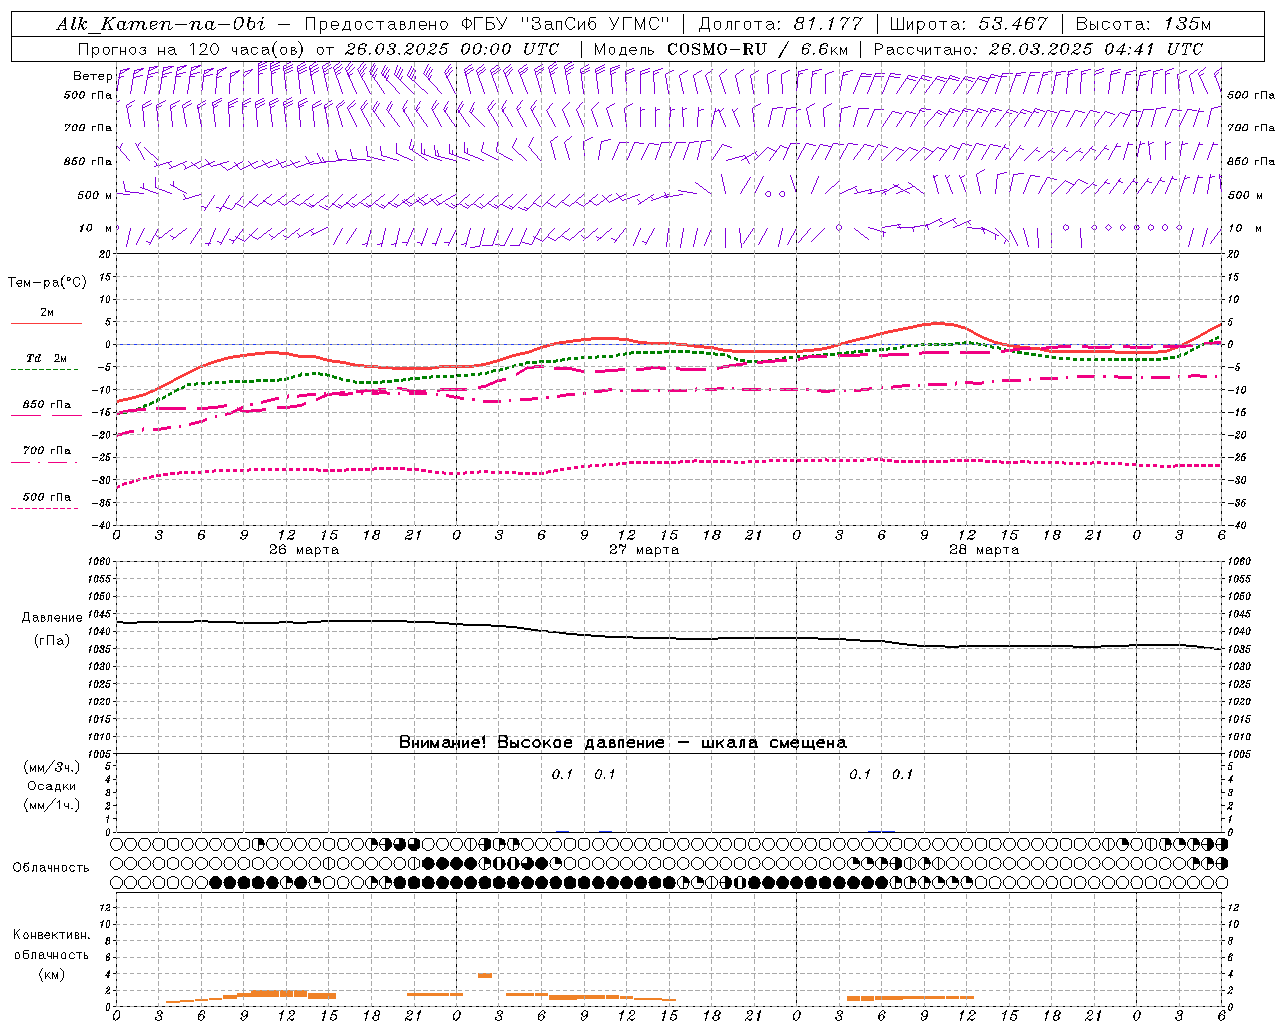Click the '500 м' wind level label on the left
This screenshot has width=1280, height=1024.
(95, 195)
